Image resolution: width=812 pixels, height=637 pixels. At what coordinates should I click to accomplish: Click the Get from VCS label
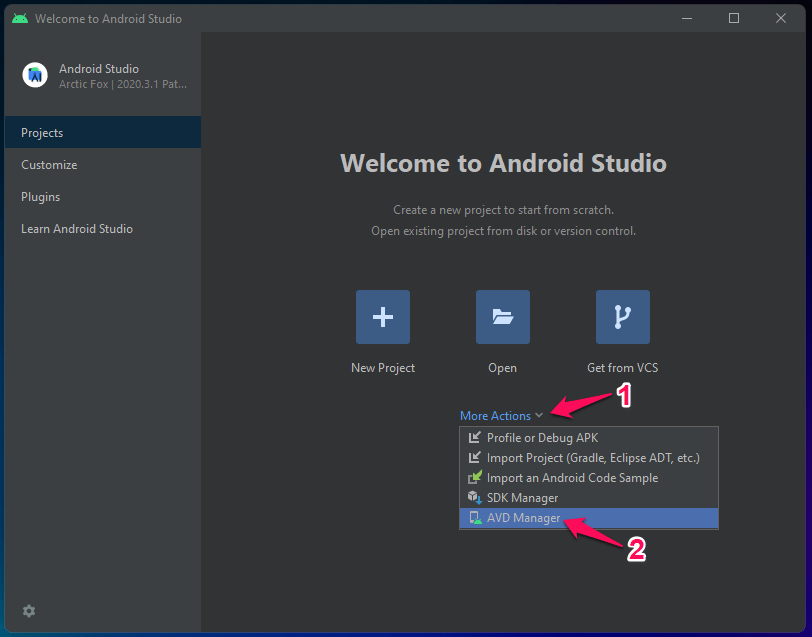(622, 368)
